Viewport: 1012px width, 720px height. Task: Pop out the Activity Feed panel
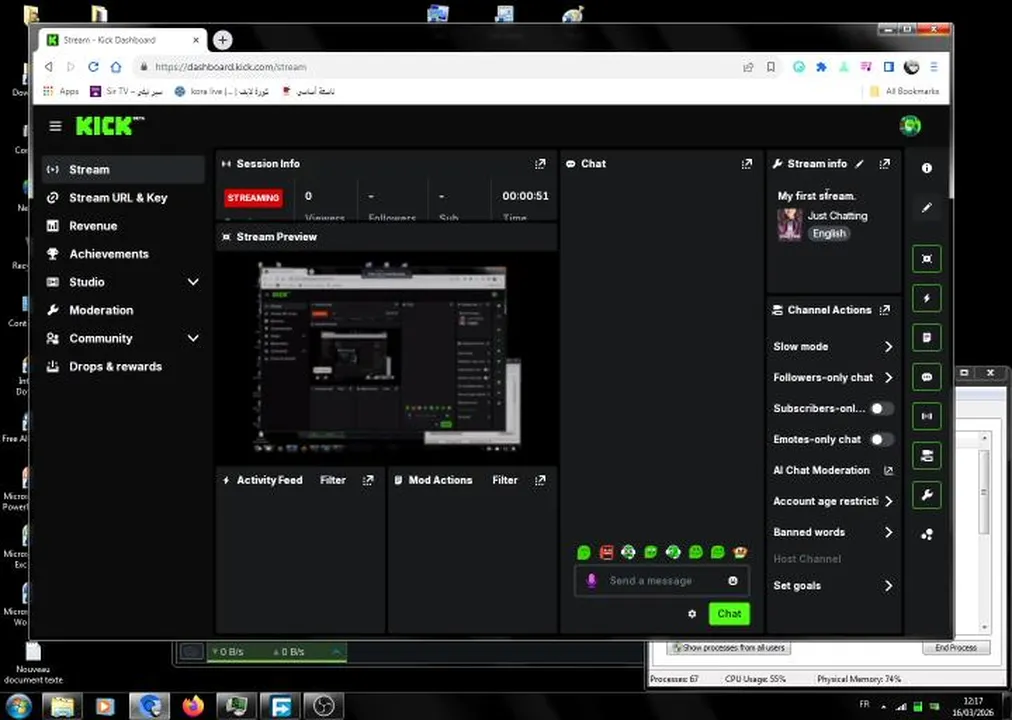tap(368, 480)
